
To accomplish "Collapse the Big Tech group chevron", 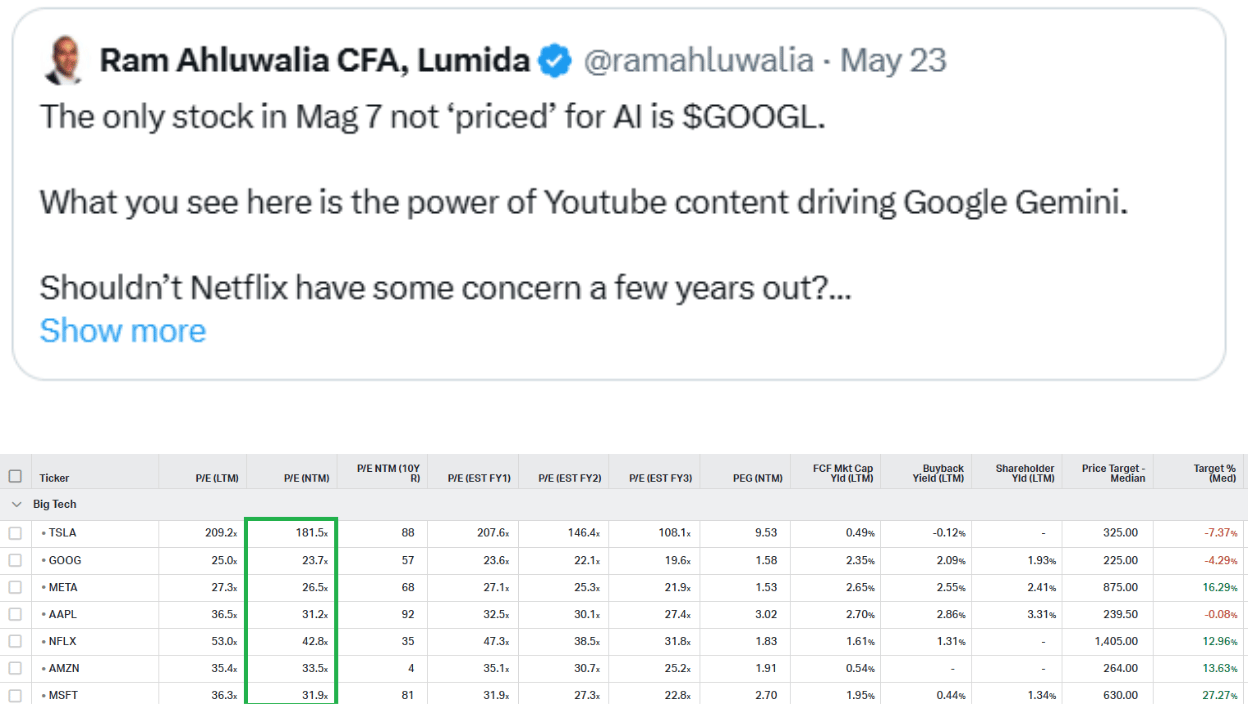I will pos(15,504).
